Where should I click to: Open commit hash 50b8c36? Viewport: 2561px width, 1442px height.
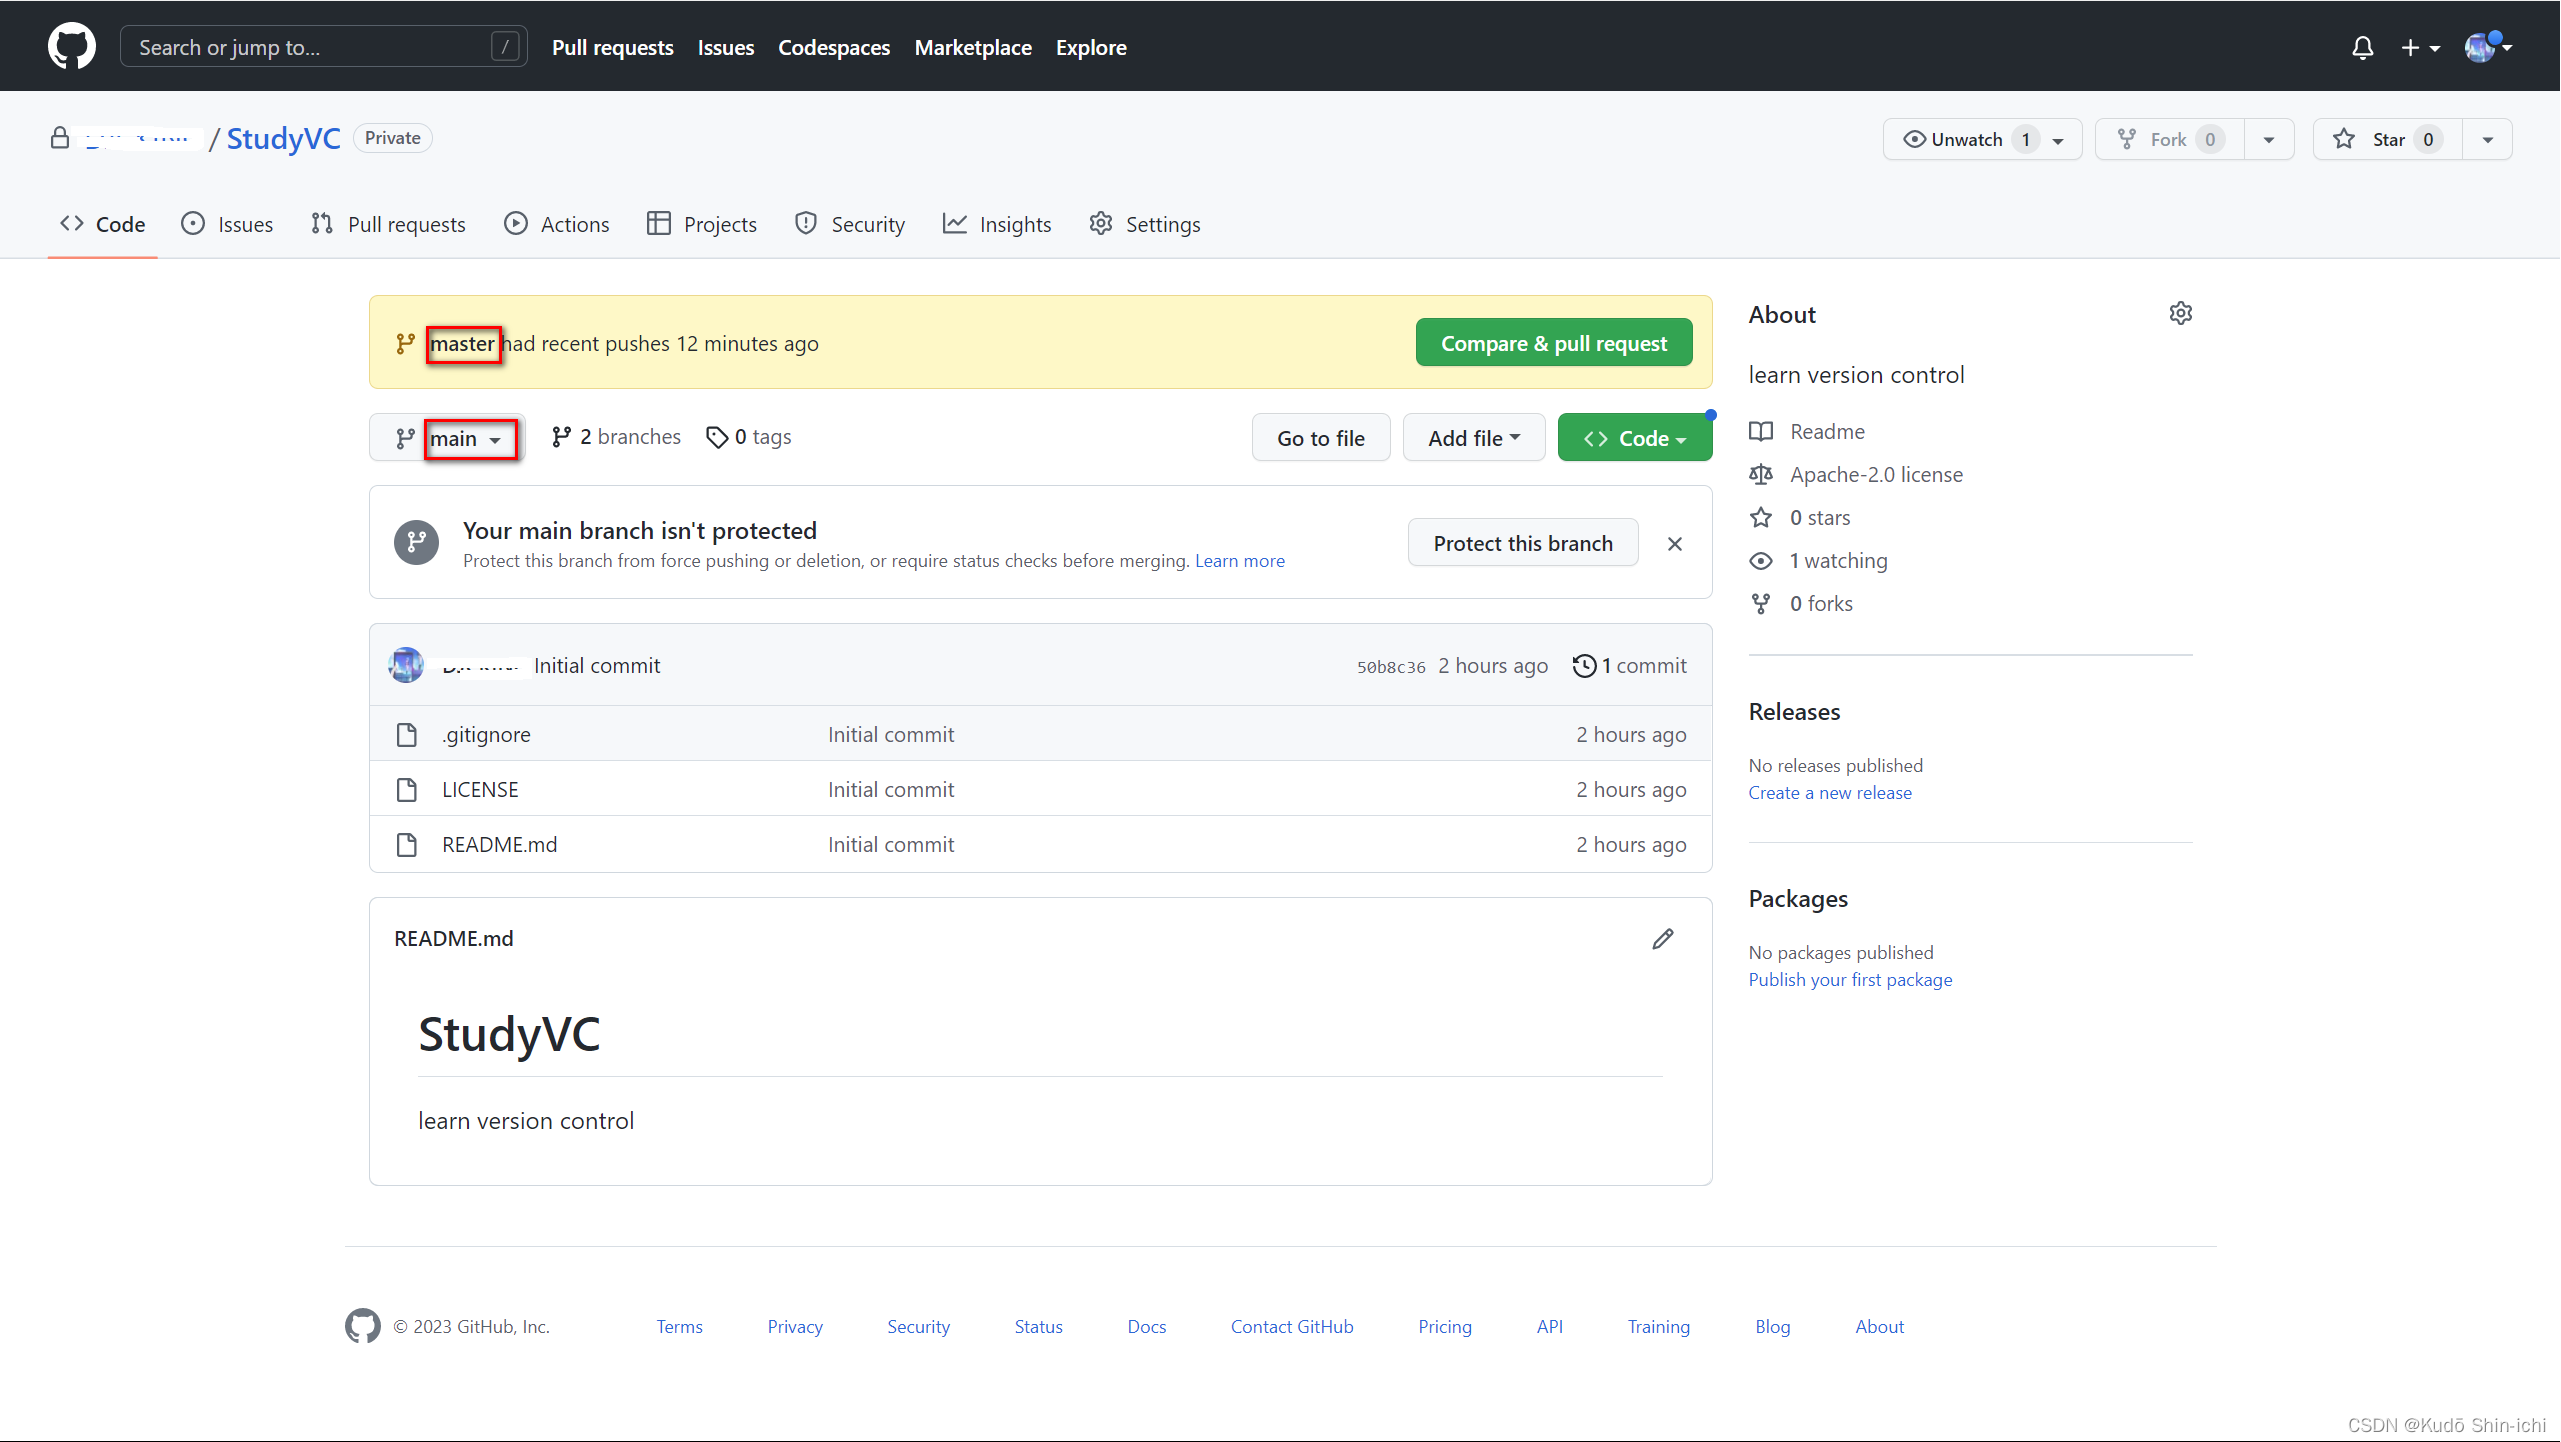click(x=1391, y=667)
